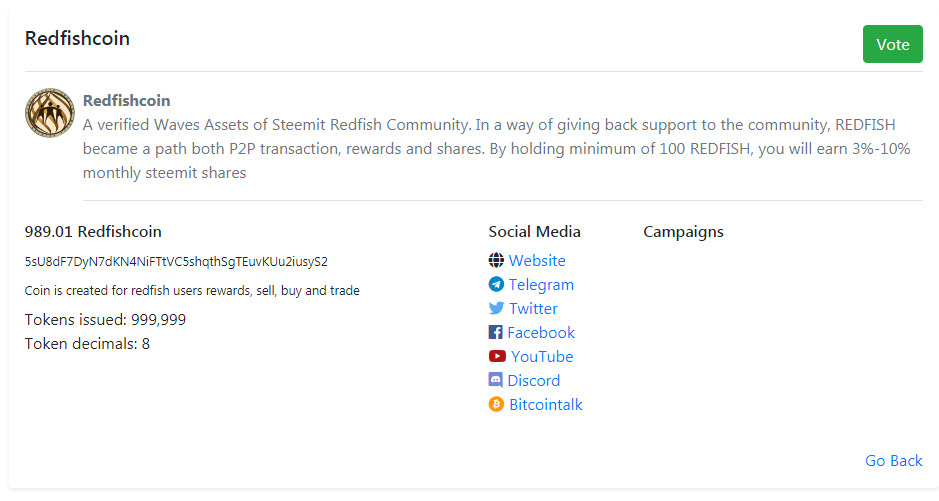The width and height of the screenshot is (939, 501).
Task: Click the asset ID address string
Action: pos(176,262)
